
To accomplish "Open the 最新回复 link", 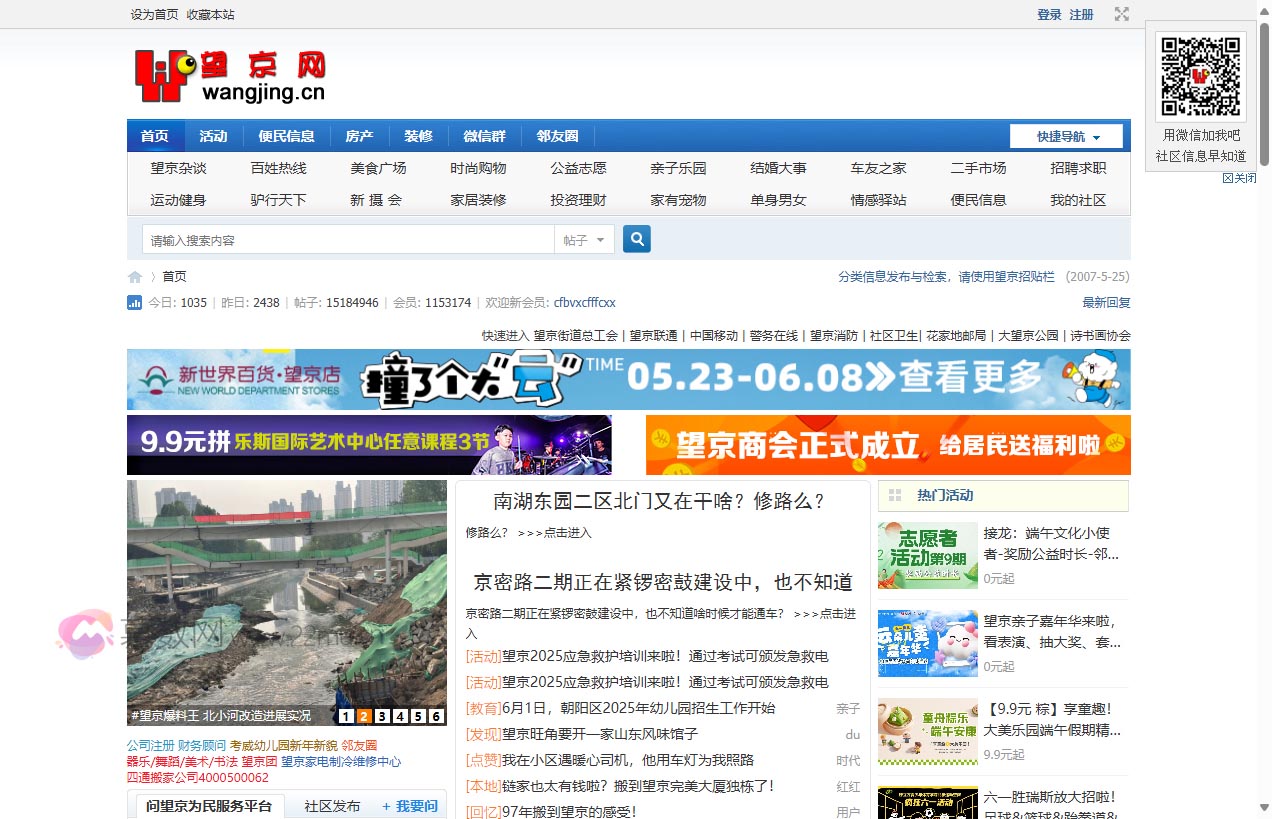I will coord(1106,303).
